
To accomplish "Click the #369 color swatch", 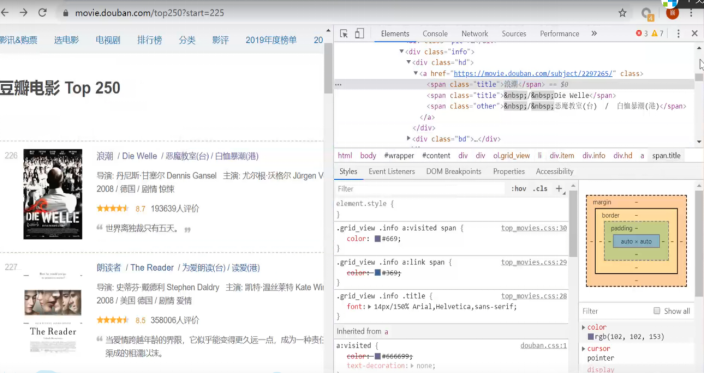I will coord(378,273).
